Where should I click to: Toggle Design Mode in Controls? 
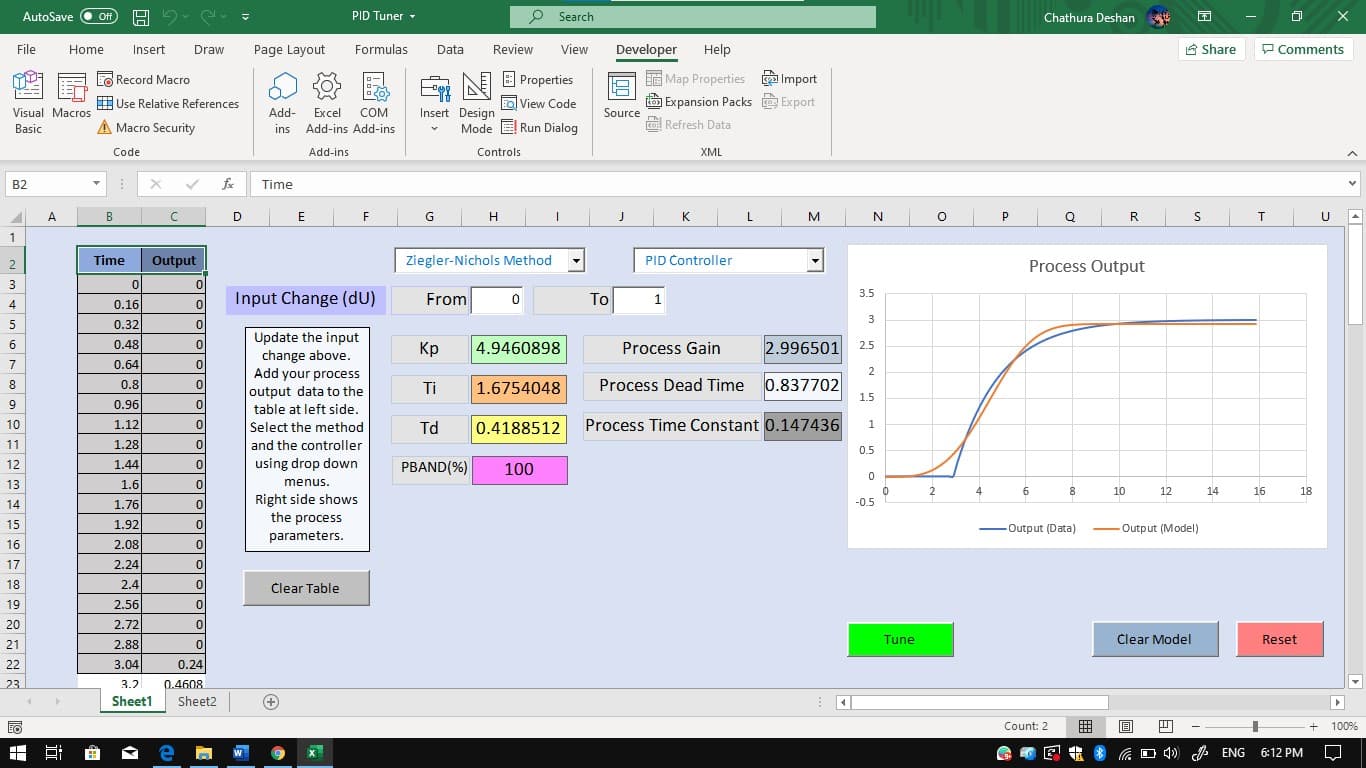[476, 103]
